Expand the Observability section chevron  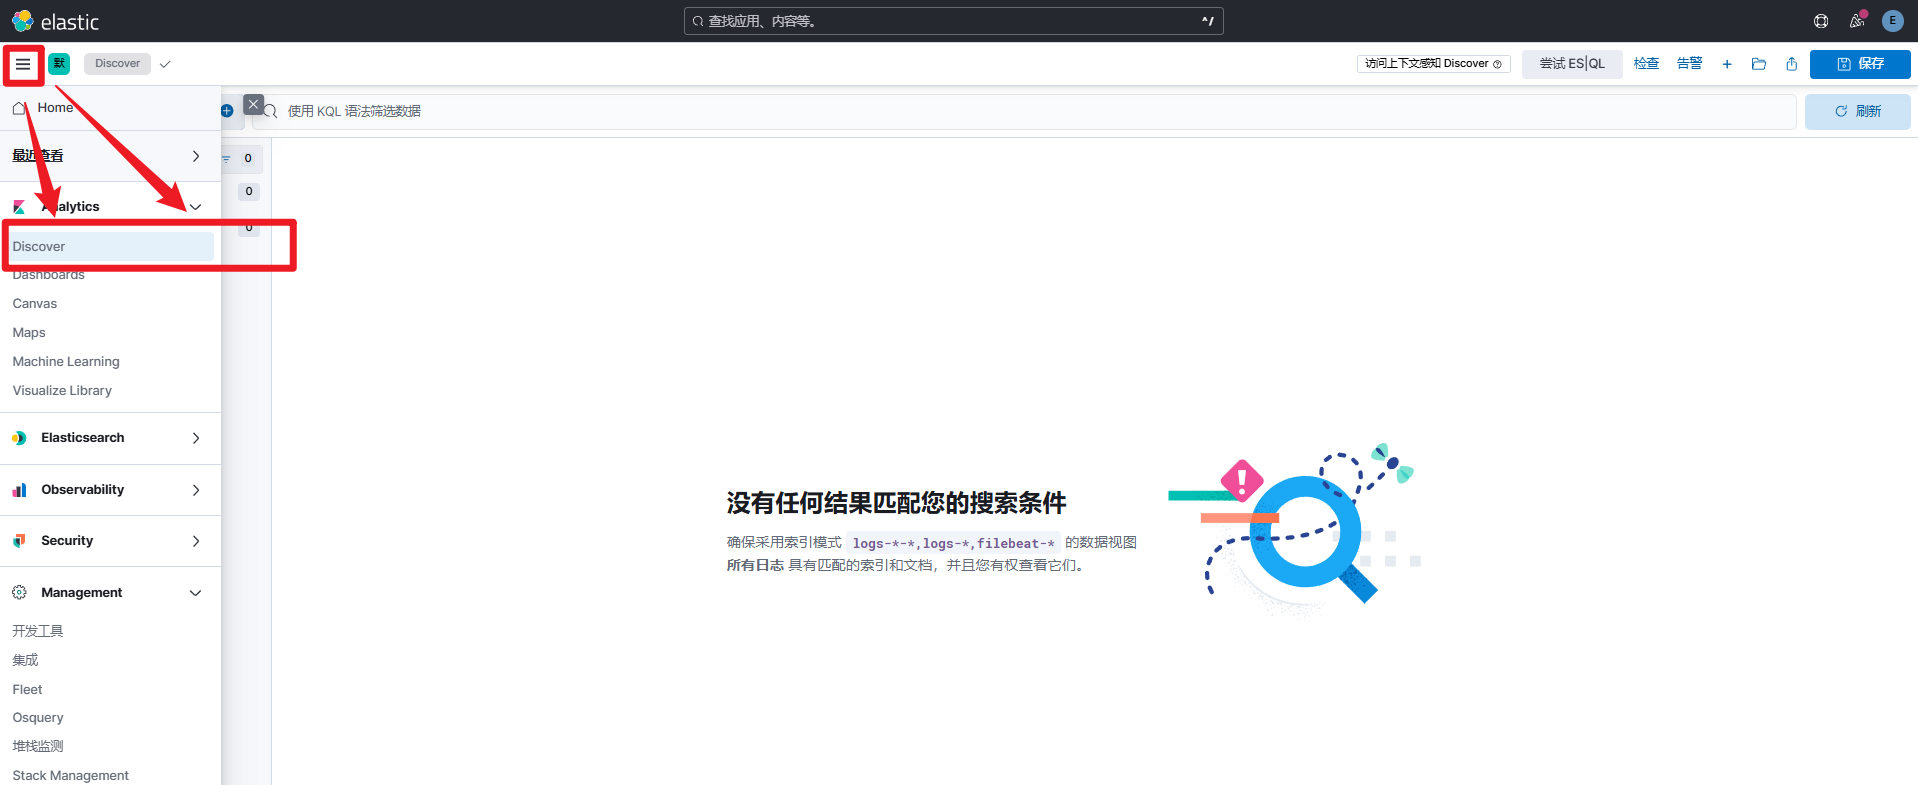point(196,490)
